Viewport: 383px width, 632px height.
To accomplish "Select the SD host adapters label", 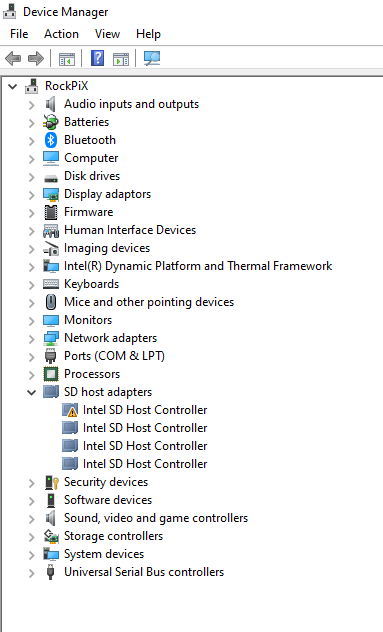I will click(108, 392).
